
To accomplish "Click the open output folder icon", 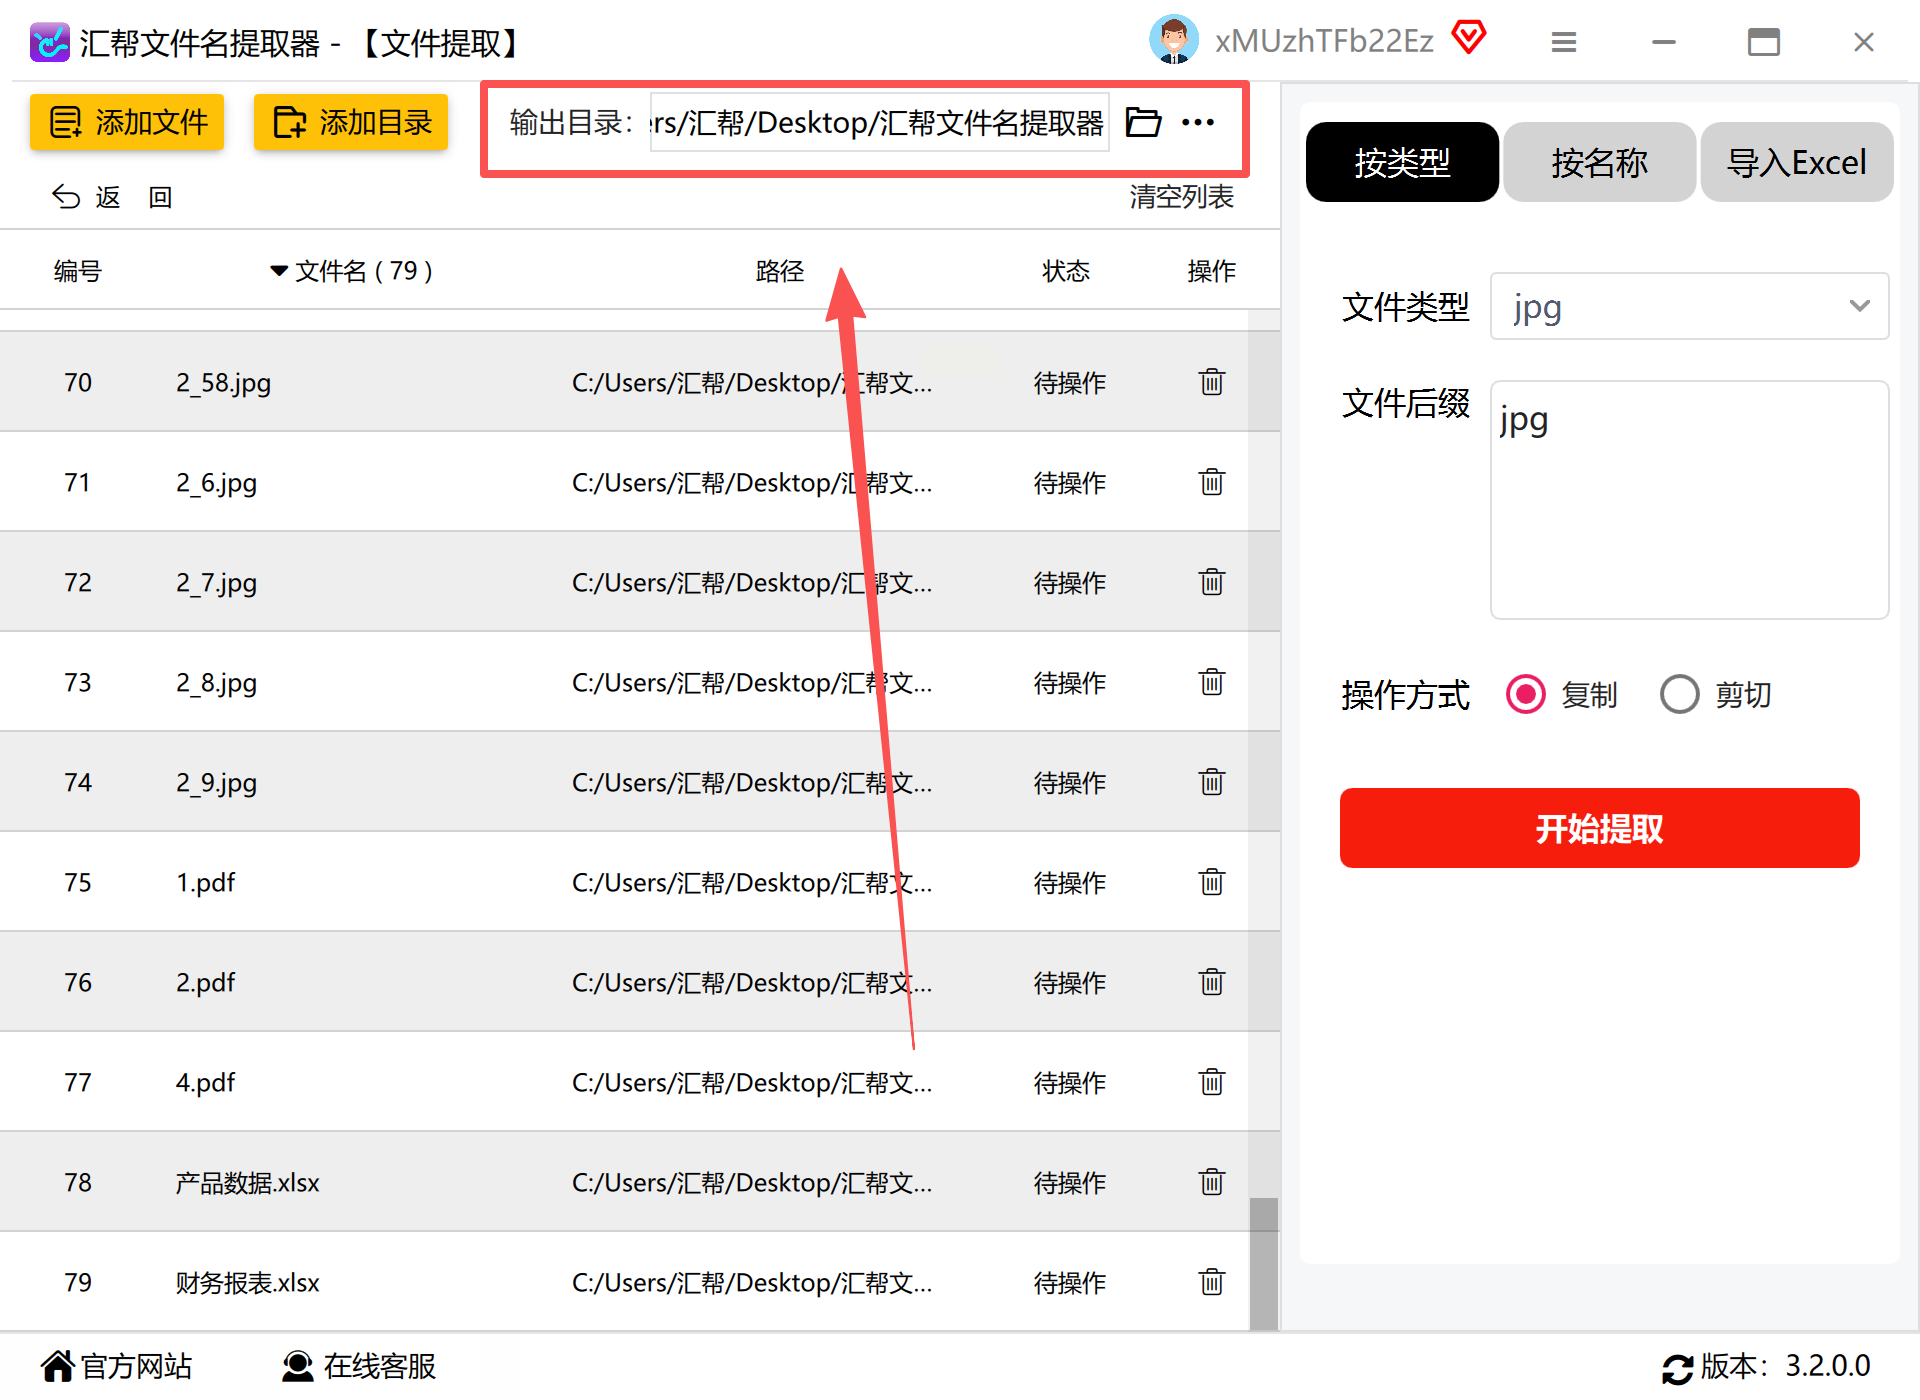I will pos(1142,122).
